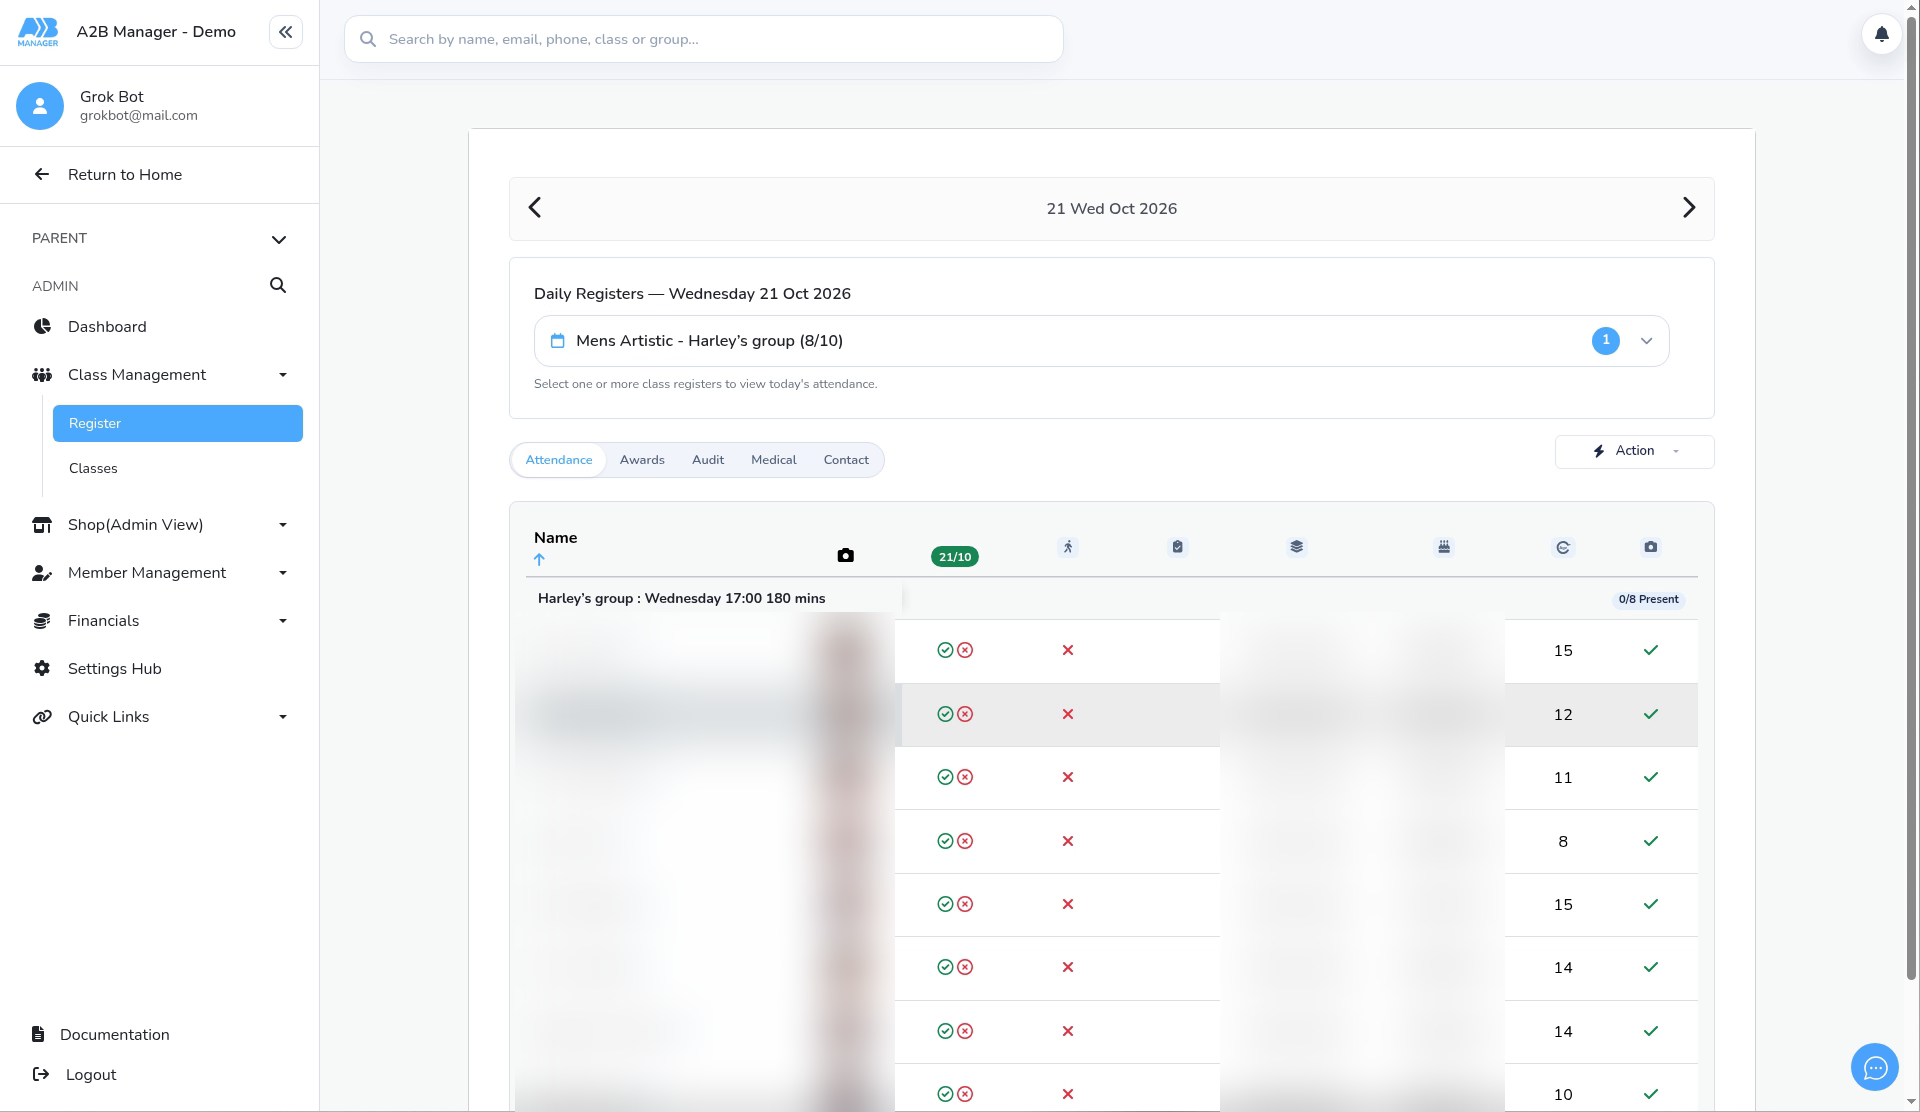This screenshot has height=1112, width=1920.
Task: Click the A2B Manager logo
Action: 38,32
